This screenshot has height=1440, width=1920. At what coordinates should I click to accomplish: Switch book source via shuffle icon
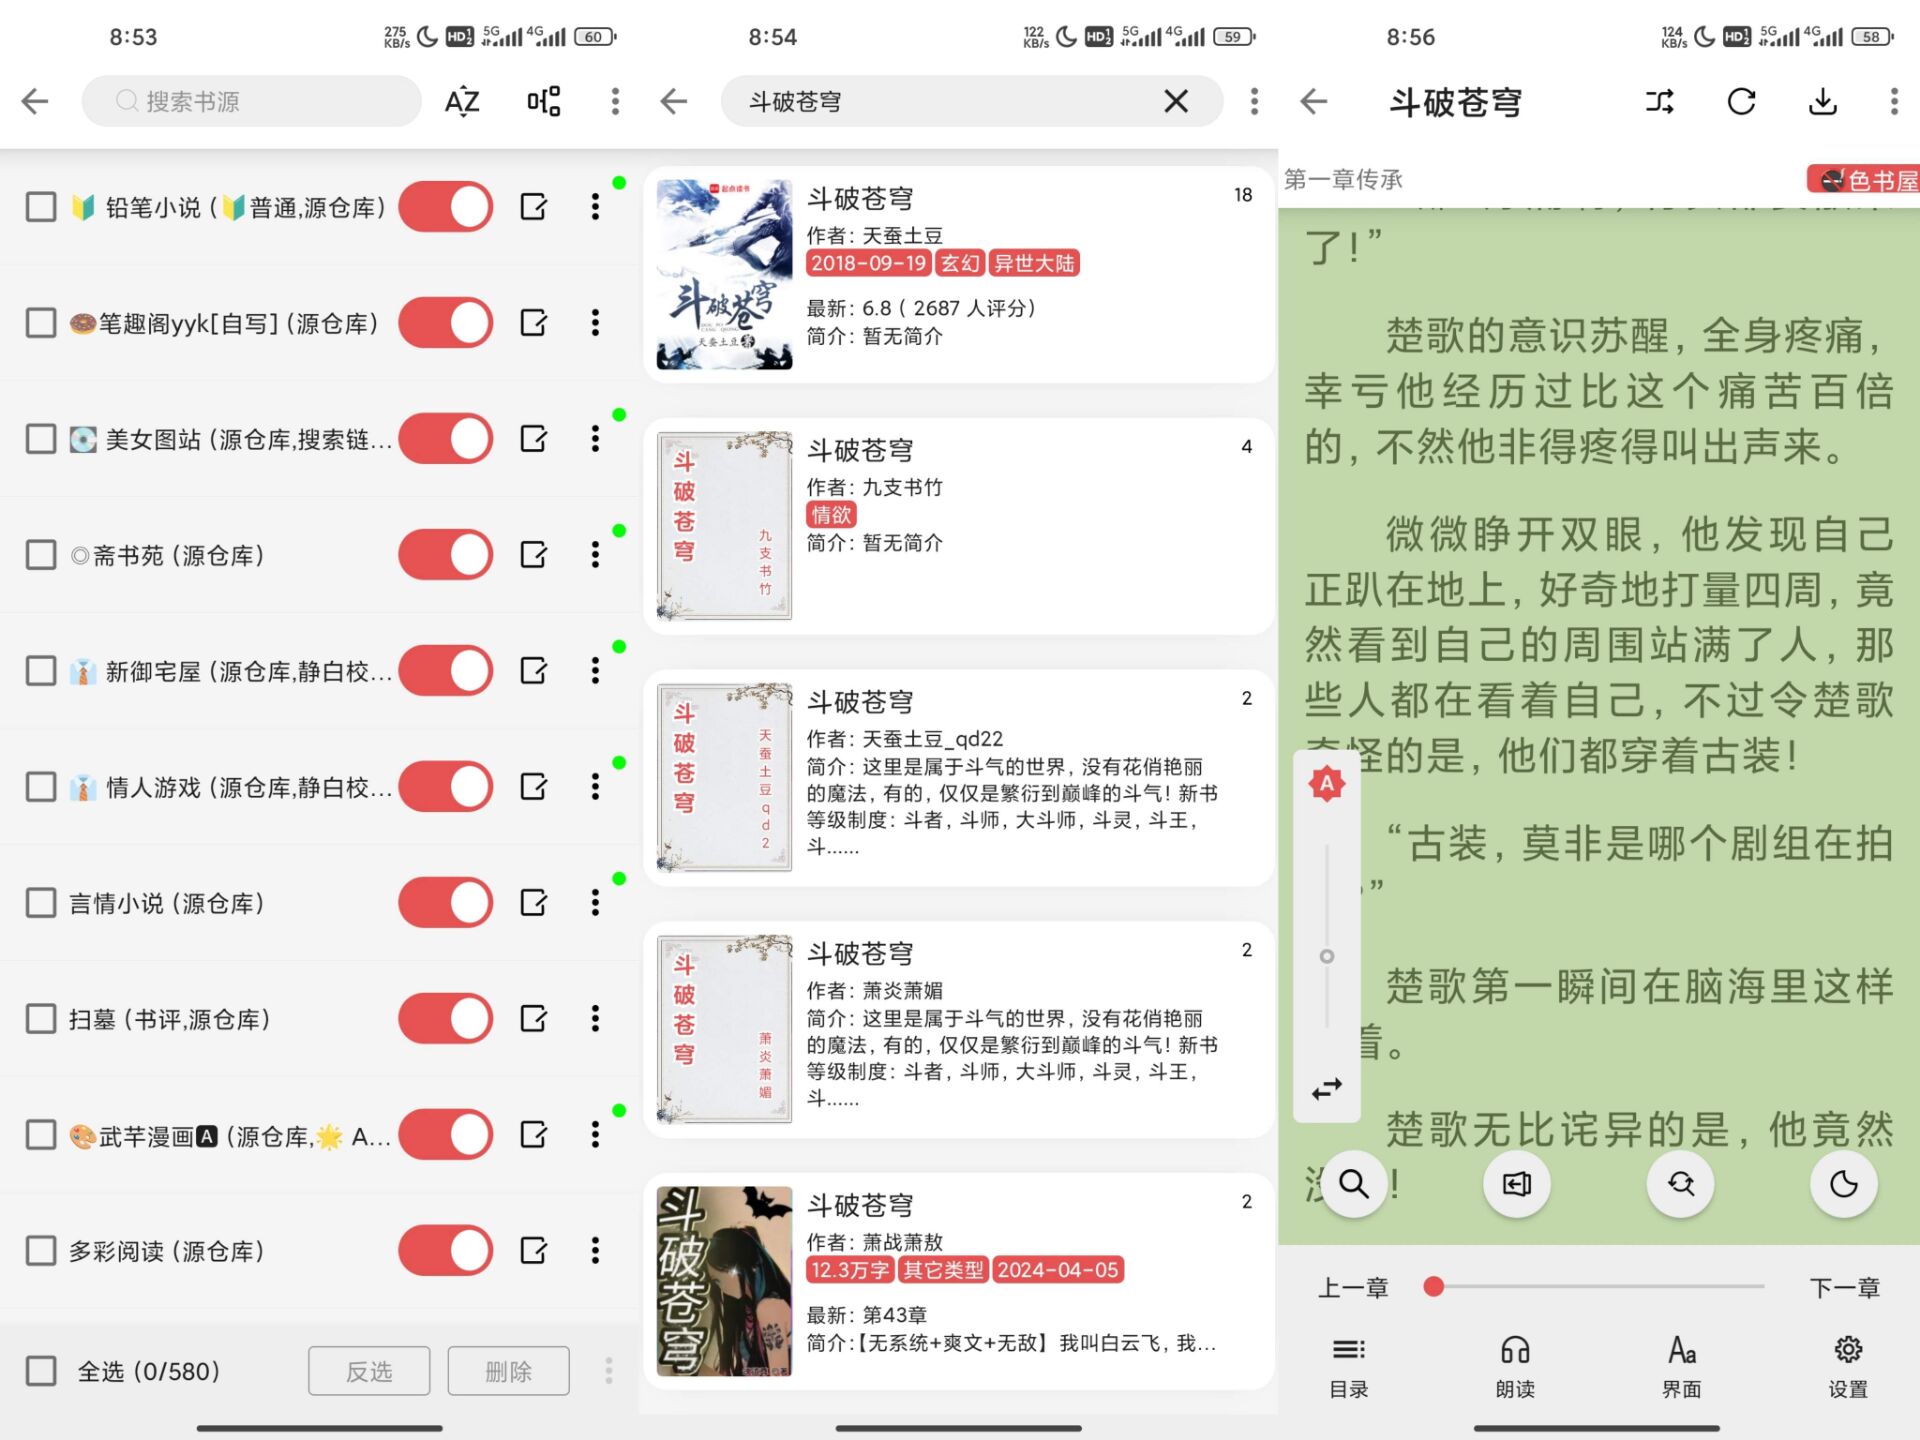[x=1659, y=101]
